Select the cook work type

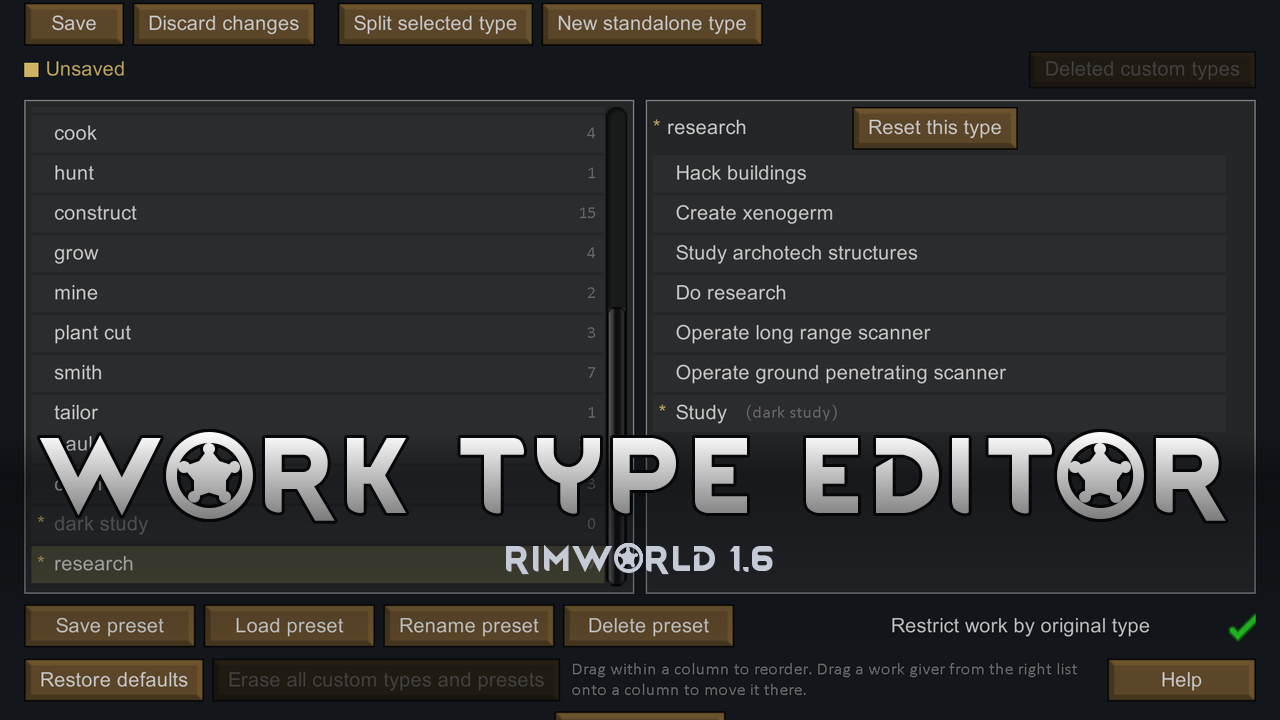pos(318,133)
